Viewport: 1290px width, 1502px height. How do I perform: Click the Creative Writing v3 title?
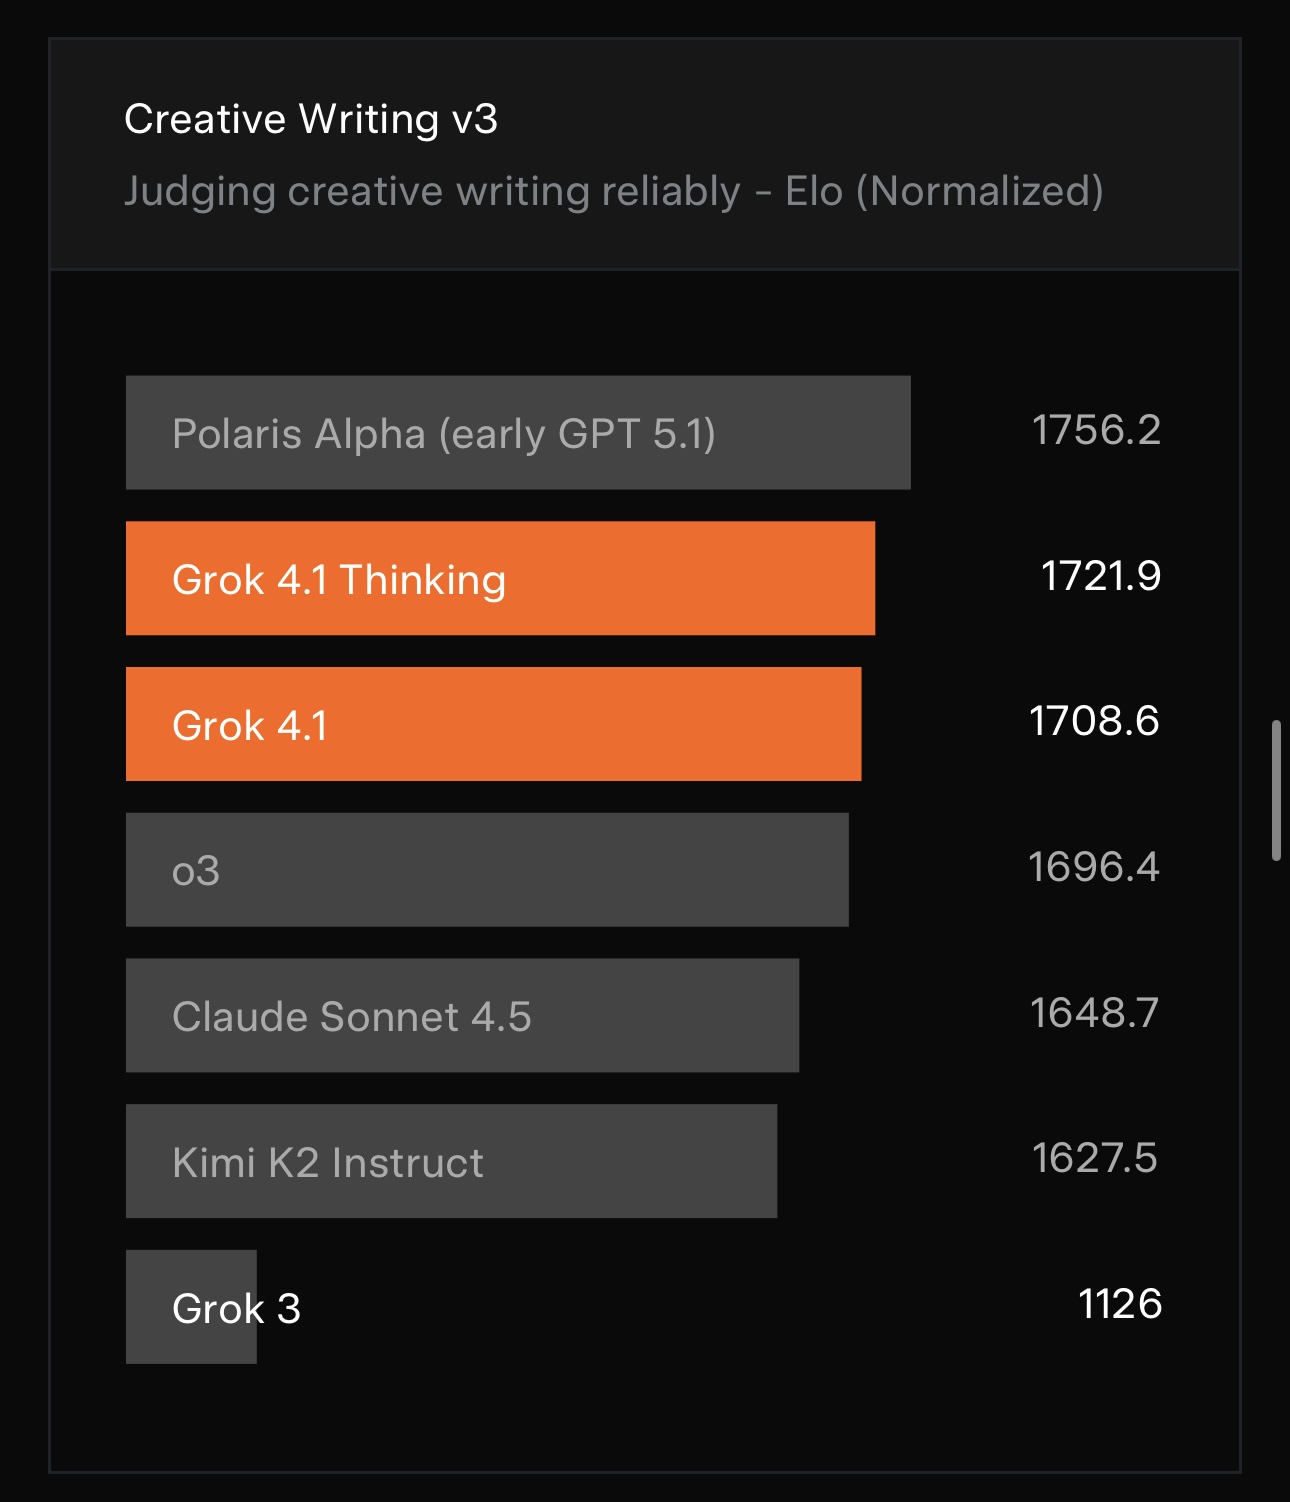point(311,119)
